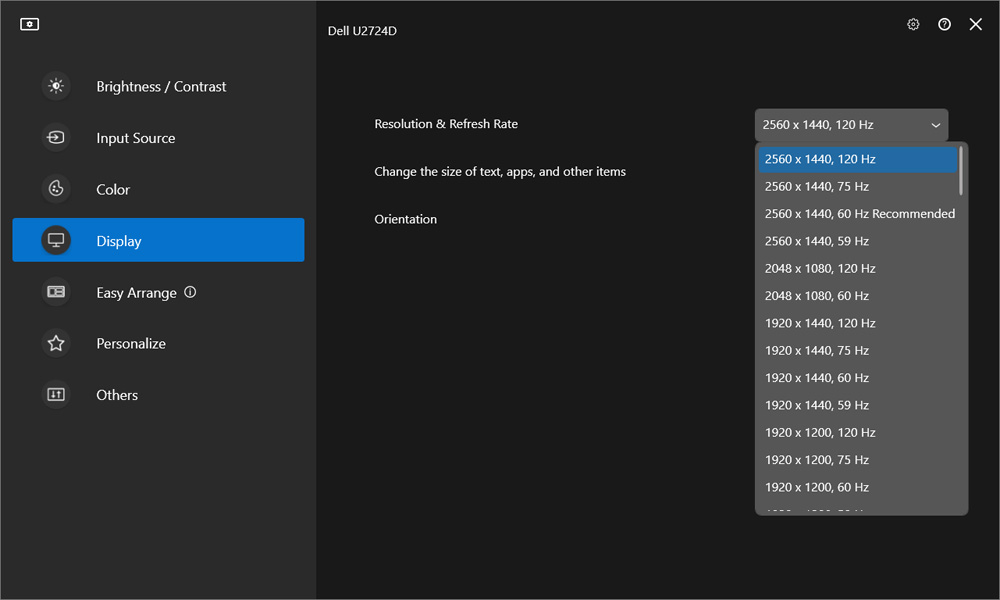
Task: Close the Dell Display Manager window
Action: (x=976, y=24)
